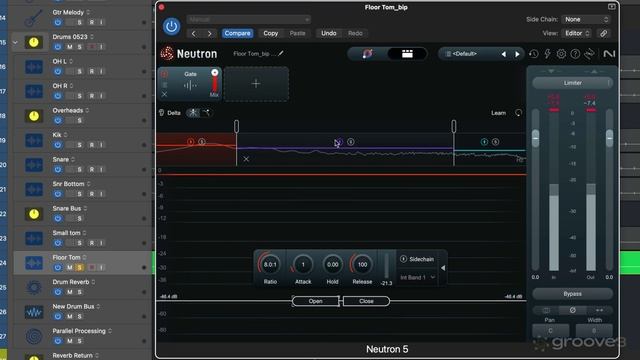Unsolo the Floor Tom track
640x360 pixels.
click(80, 267)
